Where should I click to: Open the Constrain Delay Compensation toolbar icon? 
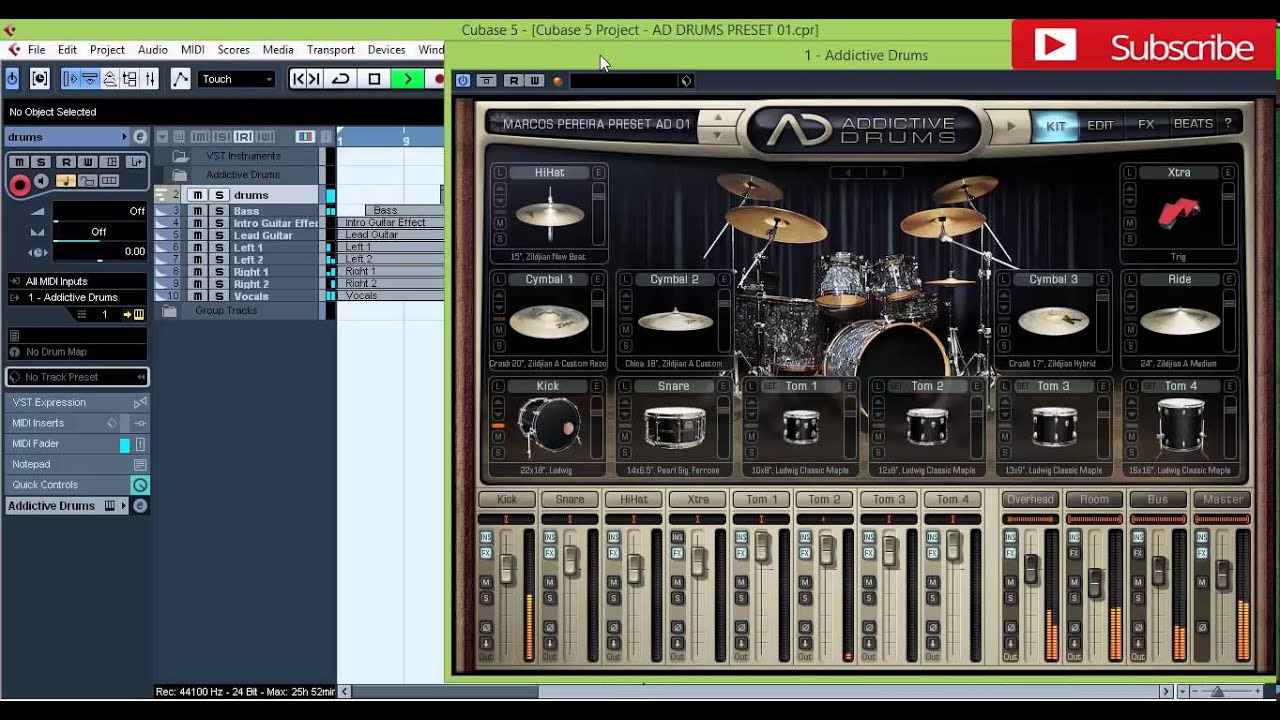pos(40,79)
